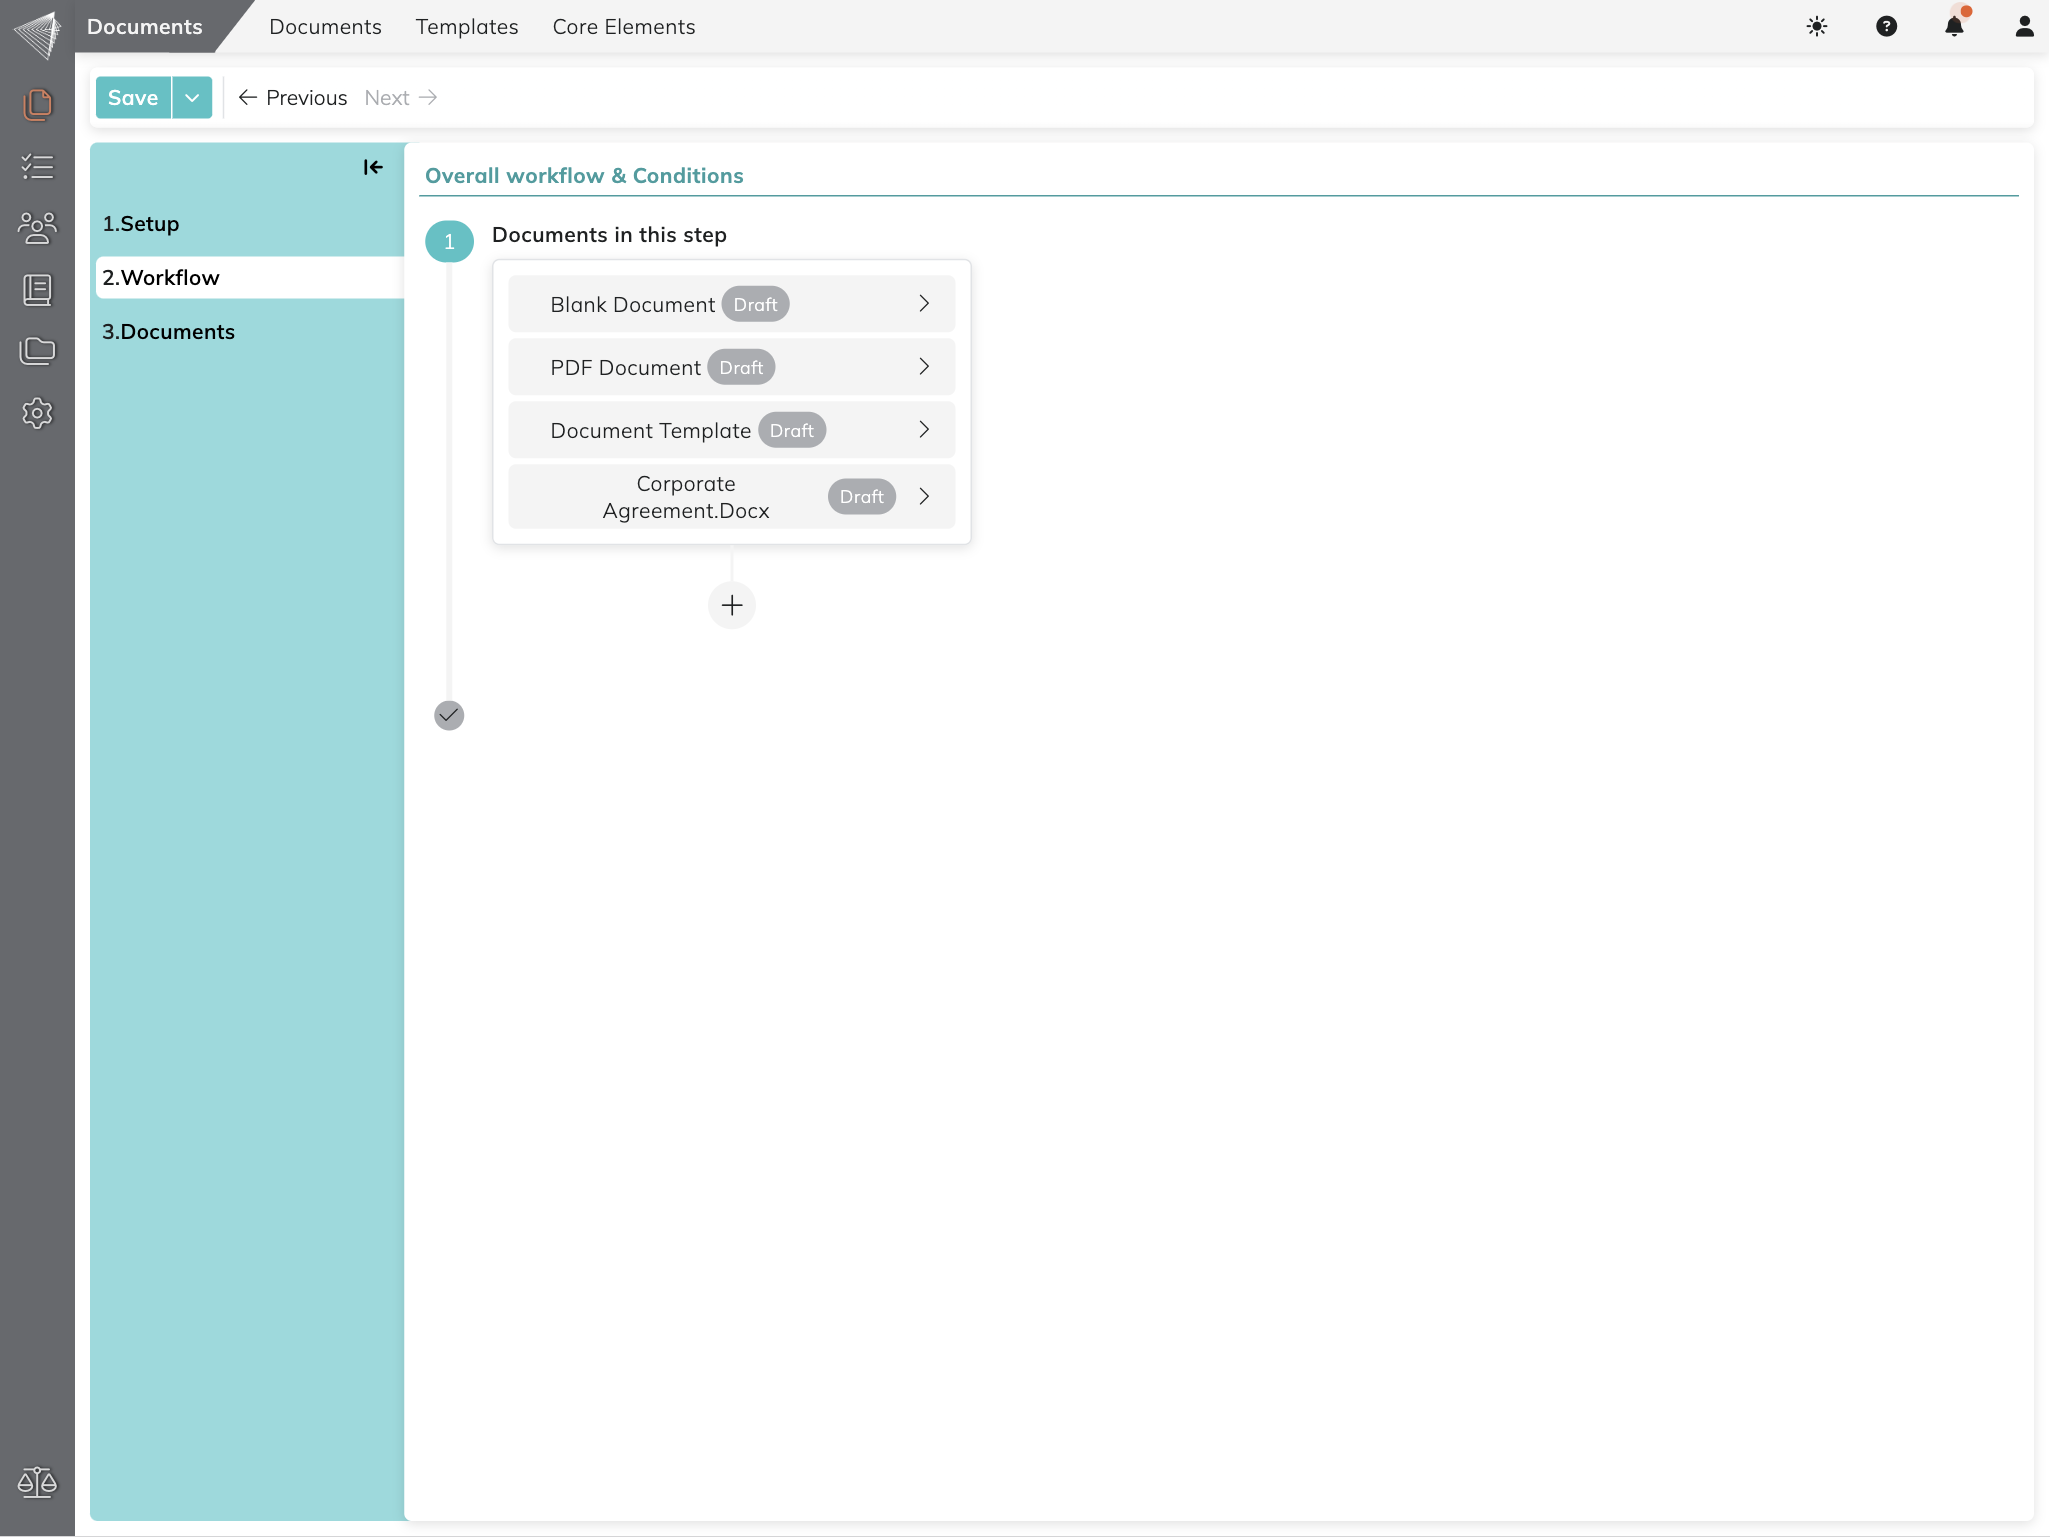Open the settings gear sidebar icon
Viewport: 2050px width, 1537px height.
point(37,413)
